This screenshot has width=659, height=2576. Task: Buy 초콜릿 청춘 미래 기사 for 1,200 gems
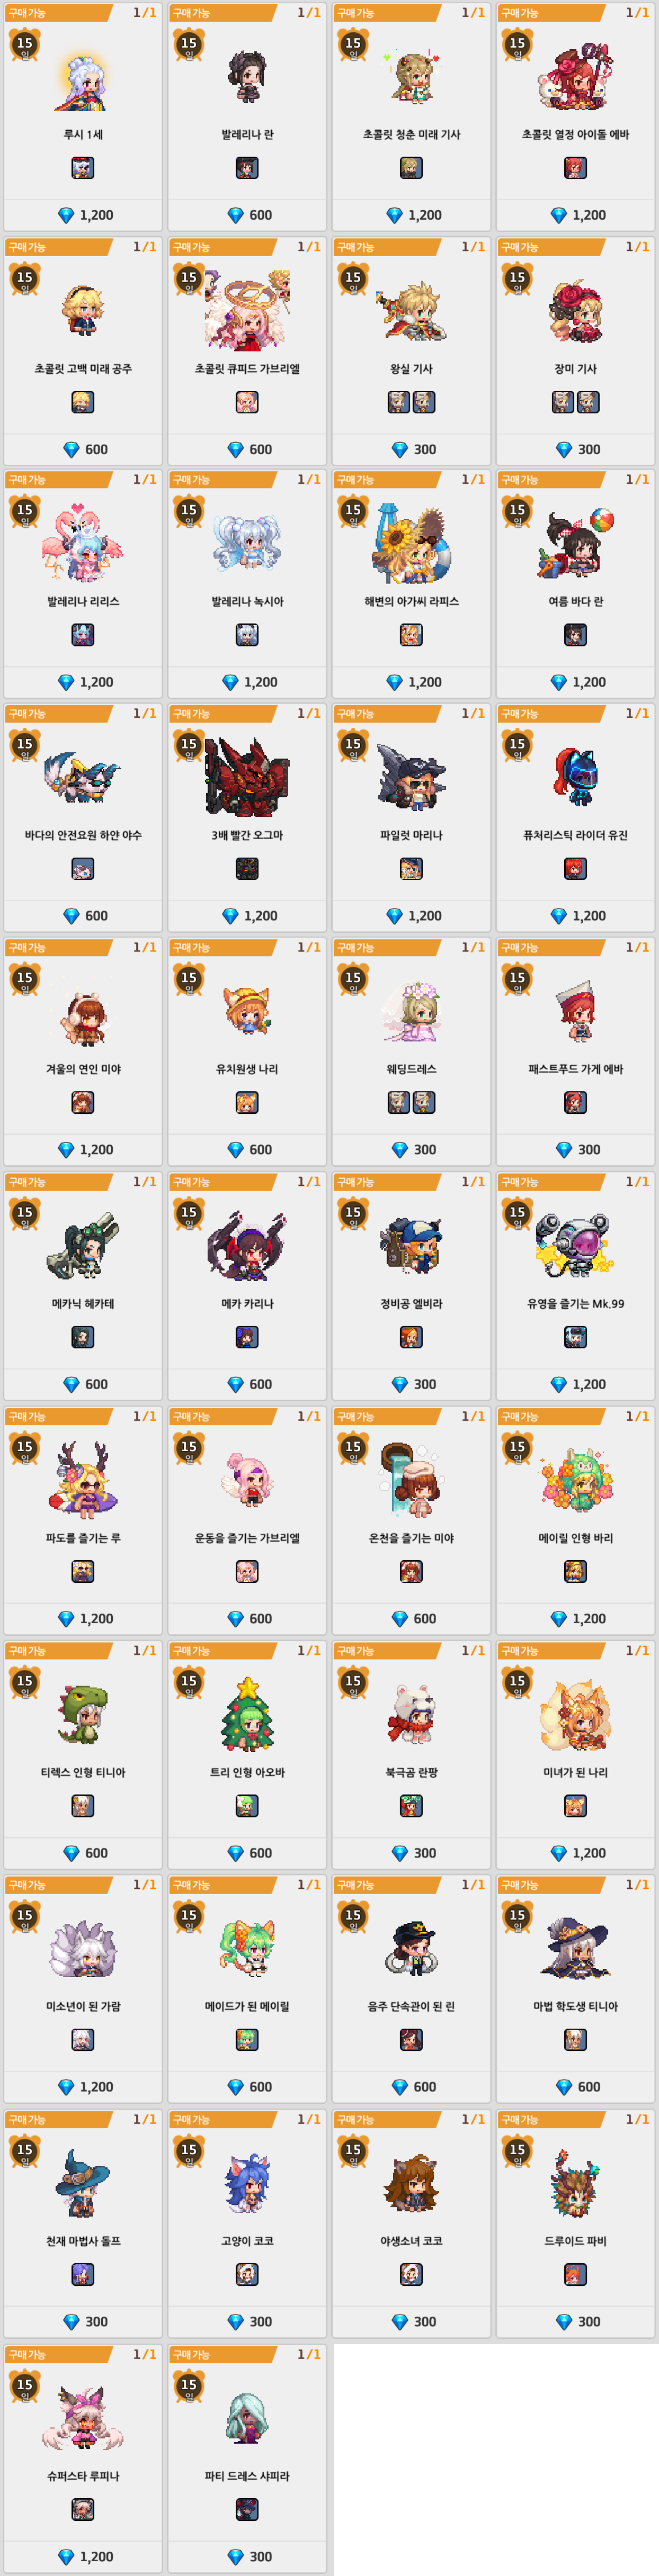[x=411, y=215]
